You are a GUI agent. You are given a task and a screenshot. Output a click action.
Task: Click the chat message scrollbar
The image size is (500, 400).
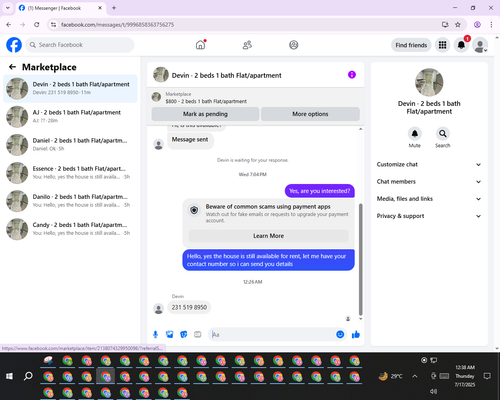[360, 259]
